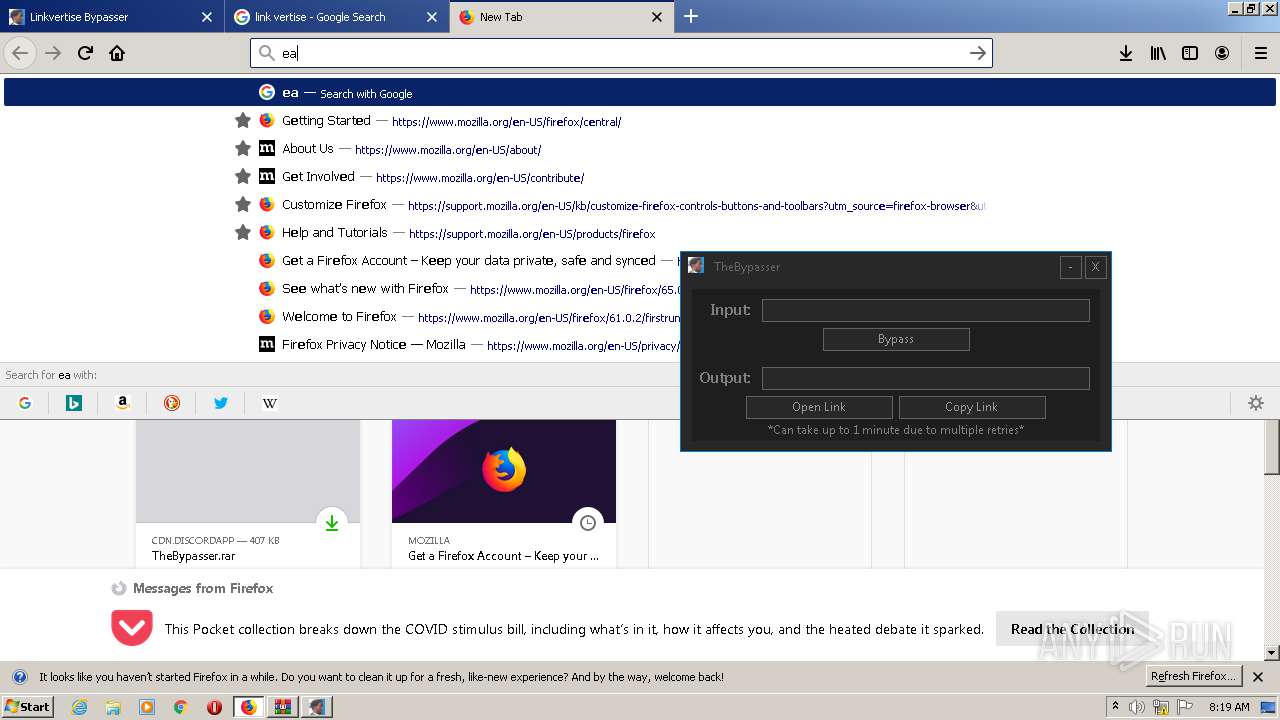Viewport: 1280px width, 720px height.
Task: Minimize TheBypasser window
Action: pos(1070,267)
